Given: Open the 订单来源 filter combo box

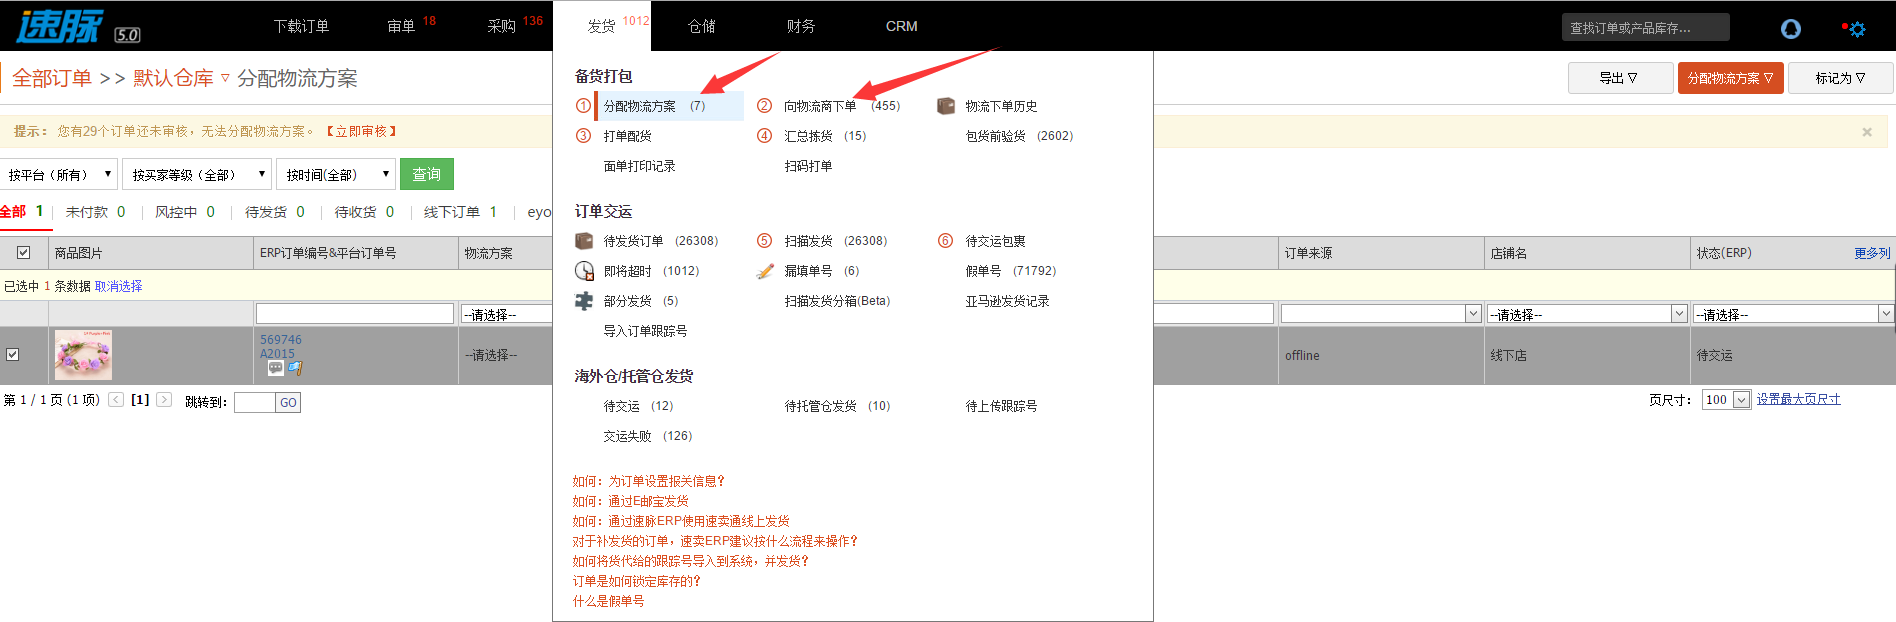Looking at the screenshot, I should click(1381, 314).
